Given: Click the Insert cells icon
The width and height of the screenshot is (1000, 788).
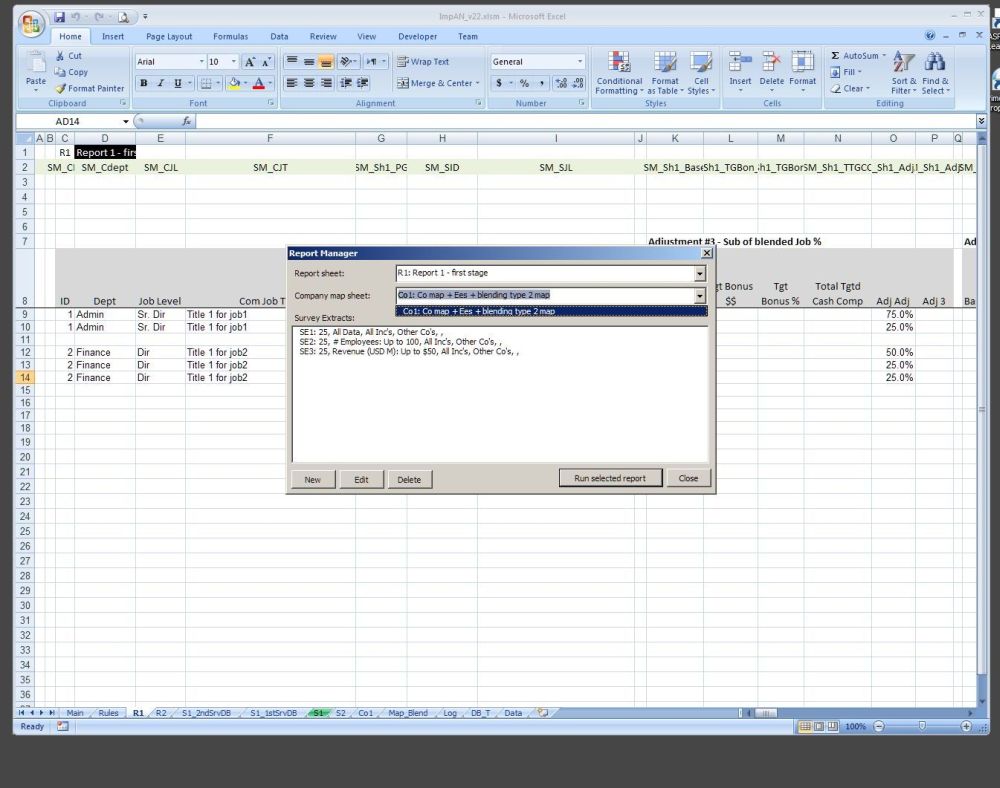Looking at the screenshot, I should tap(740, 63).
